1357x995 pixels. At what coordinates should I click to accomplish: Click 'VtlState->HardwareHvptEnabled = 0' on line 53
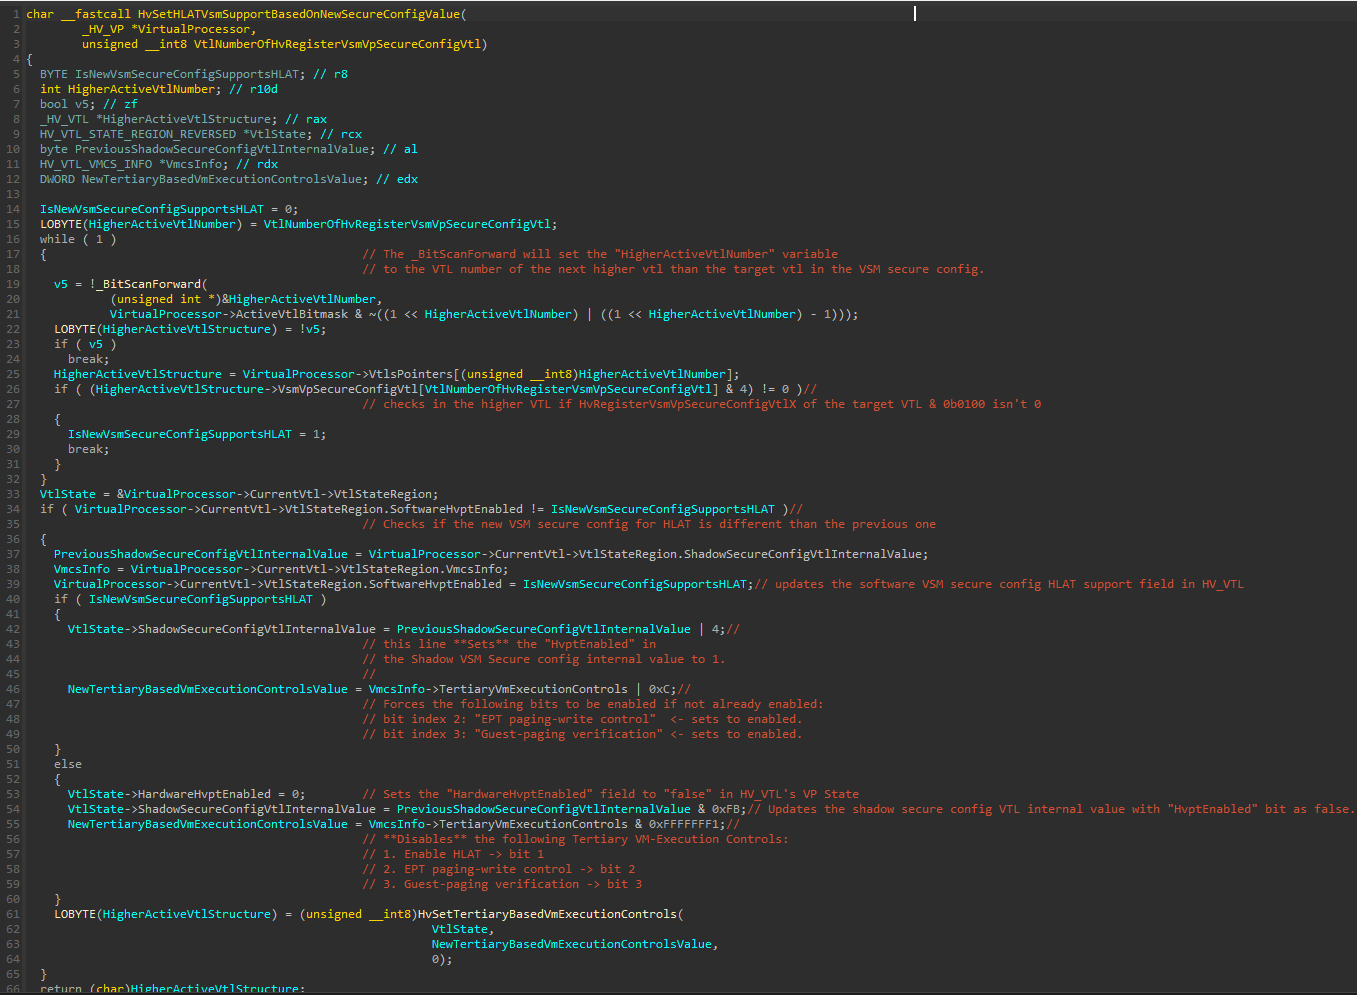click(187, 794)
